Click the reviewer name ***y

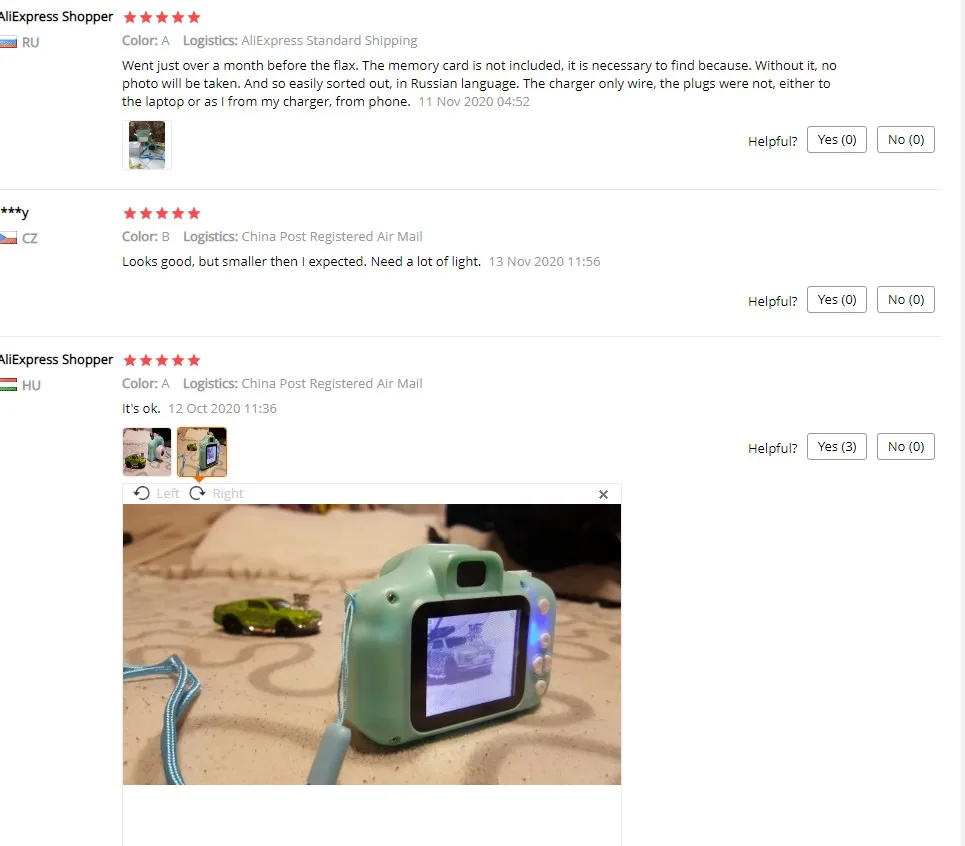15,212
